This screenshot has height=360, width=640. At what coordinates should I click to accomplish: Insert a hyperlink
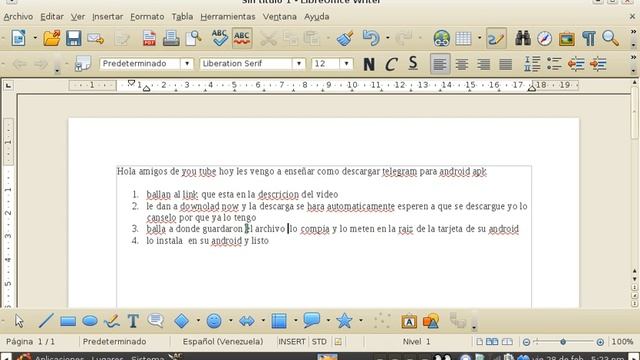(442, 38)
